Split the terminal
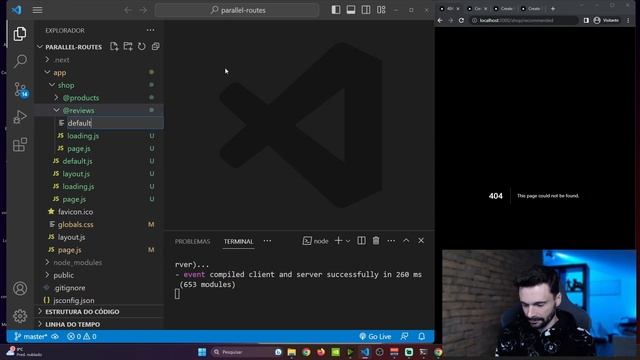This screenshot has height=360, width=640. click(361, 241)
